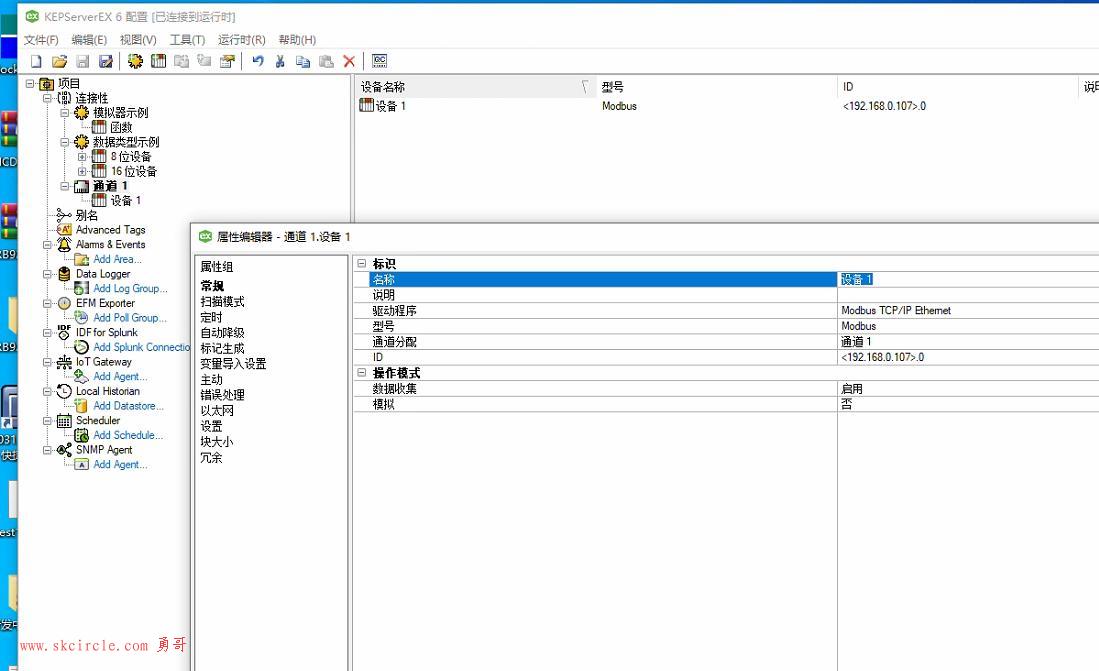The width and height of the screenshot is (1099, 671).
Task: Click the SNMP Agent icon
Action: click(64, 449)
